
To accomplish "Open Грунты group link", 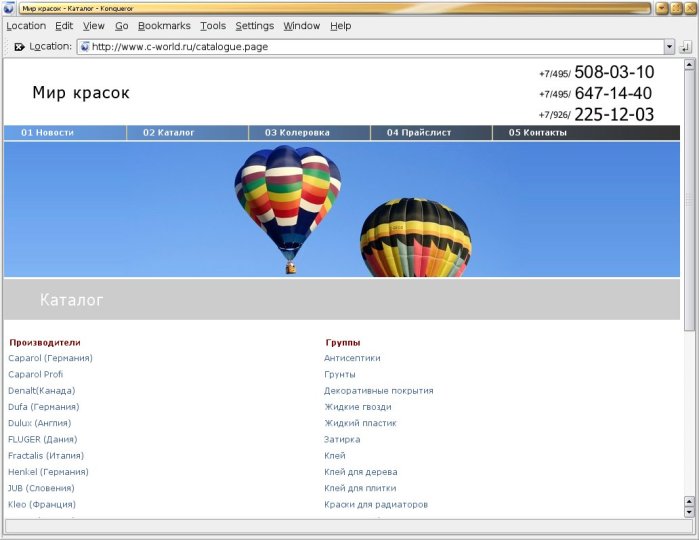I will 340,375.
